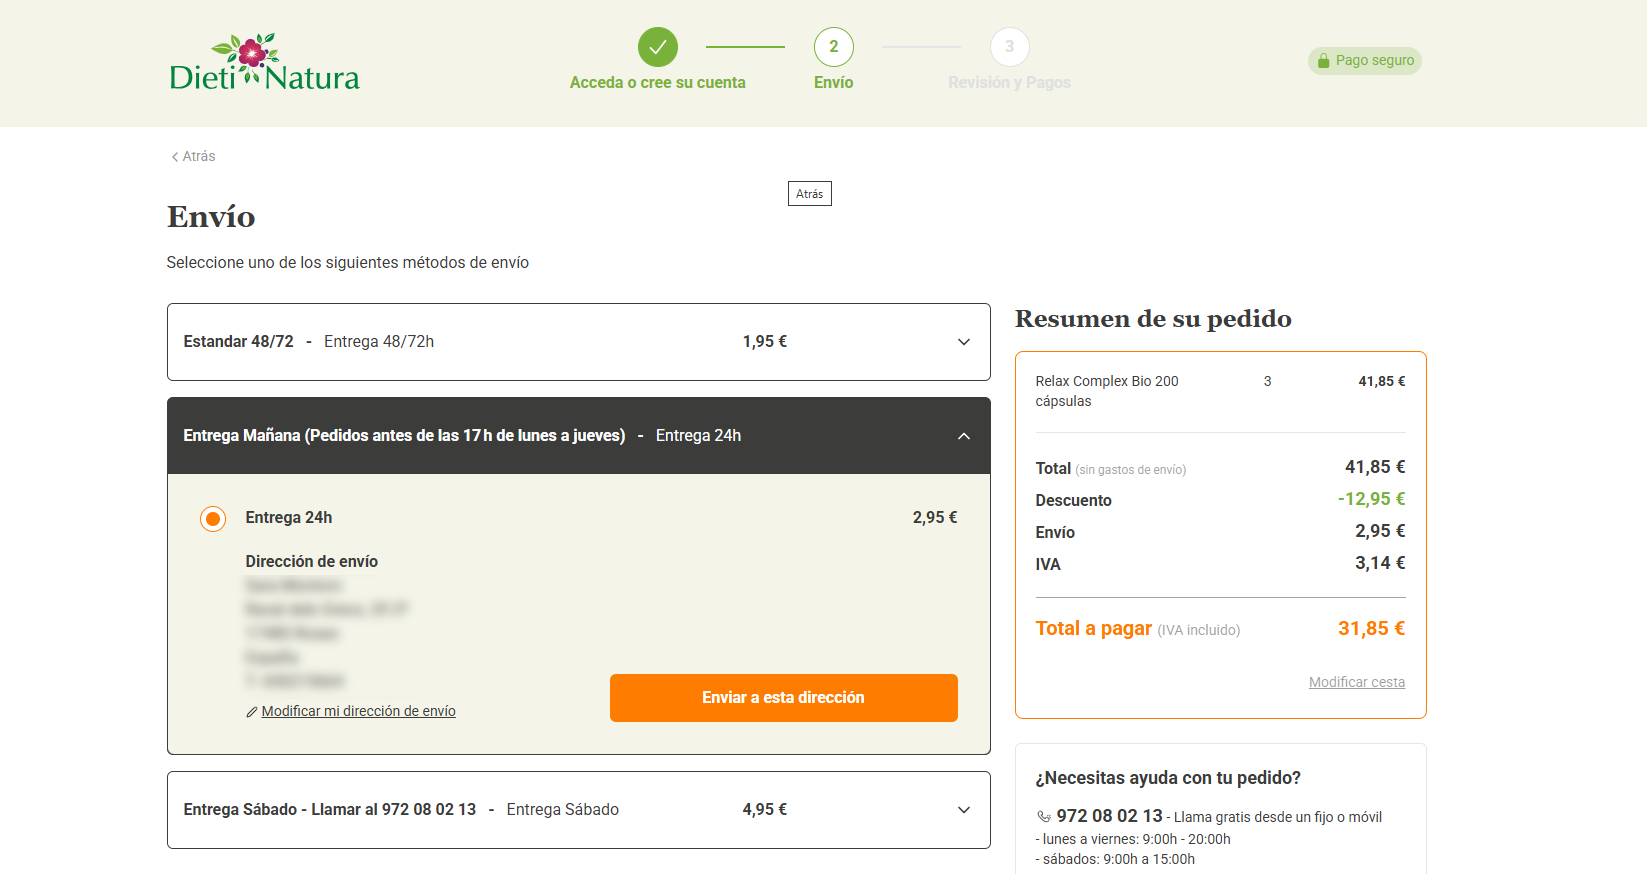The image size is (1647, 874).
Task: Expand the Entrega Sábado shipping option
Action: (963, 810)
